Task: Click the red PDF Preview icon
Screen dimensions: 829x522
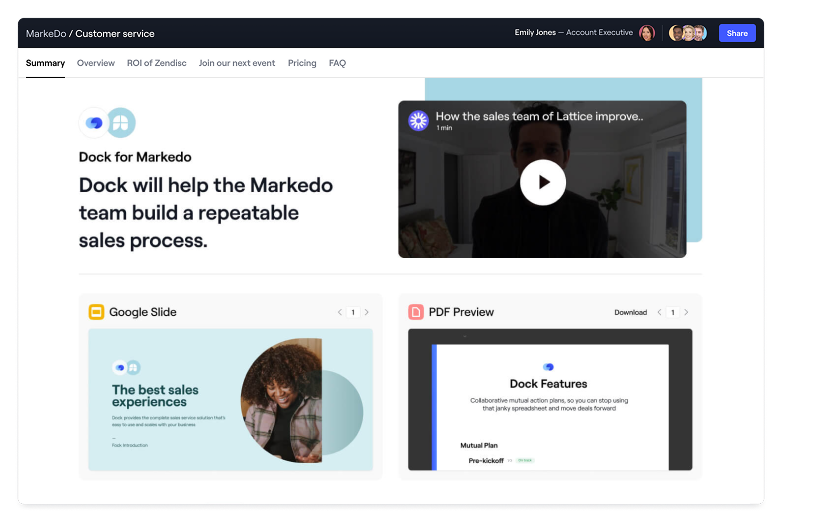Action: 416,312
